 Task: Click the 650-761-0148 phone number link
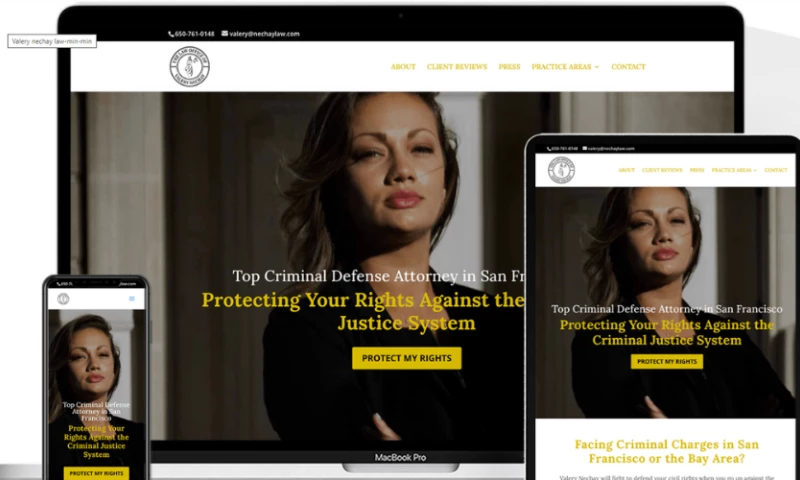[194, 34]
